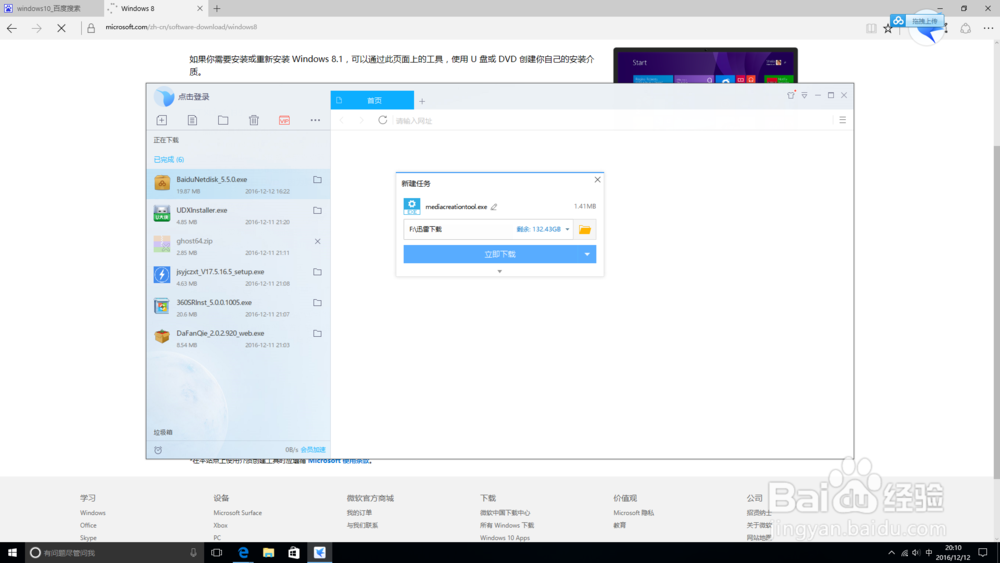Click the refresh icon in Xunlei browser bar
The width and height of the screenshot is (1000, 563).
[382, 120]
